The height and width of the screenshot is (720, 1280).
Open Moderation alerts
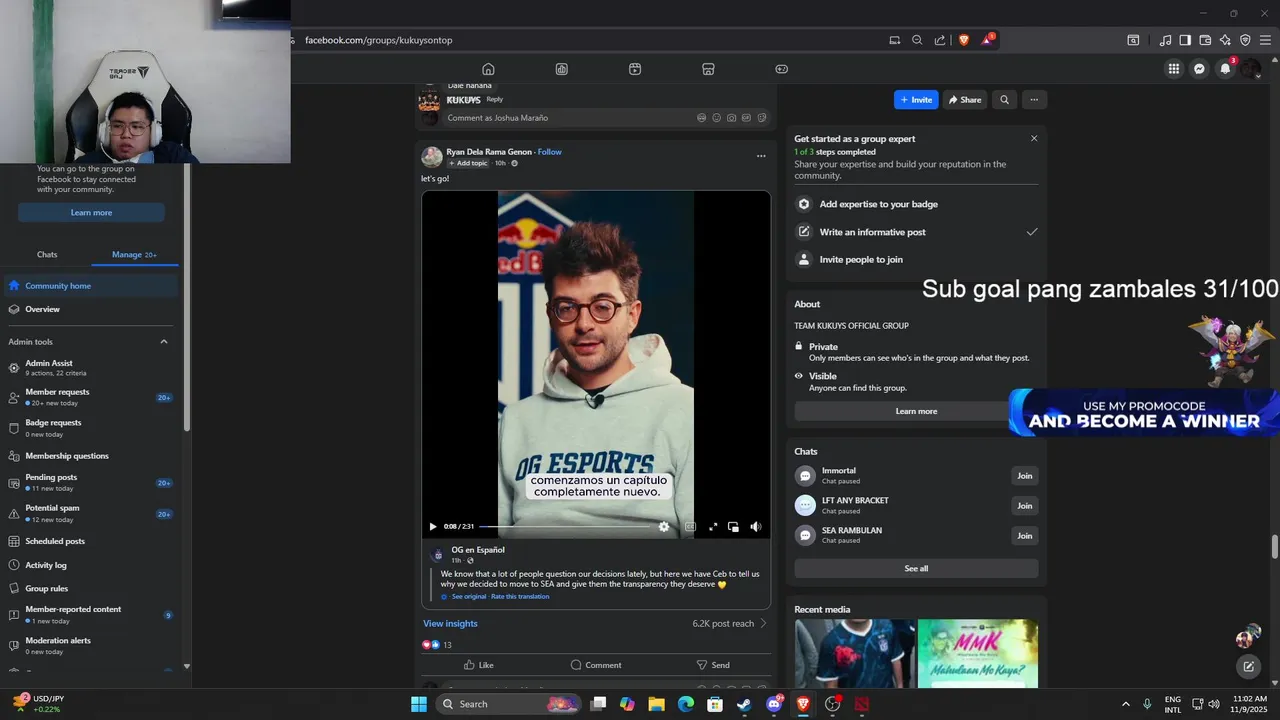coord(91,646)
